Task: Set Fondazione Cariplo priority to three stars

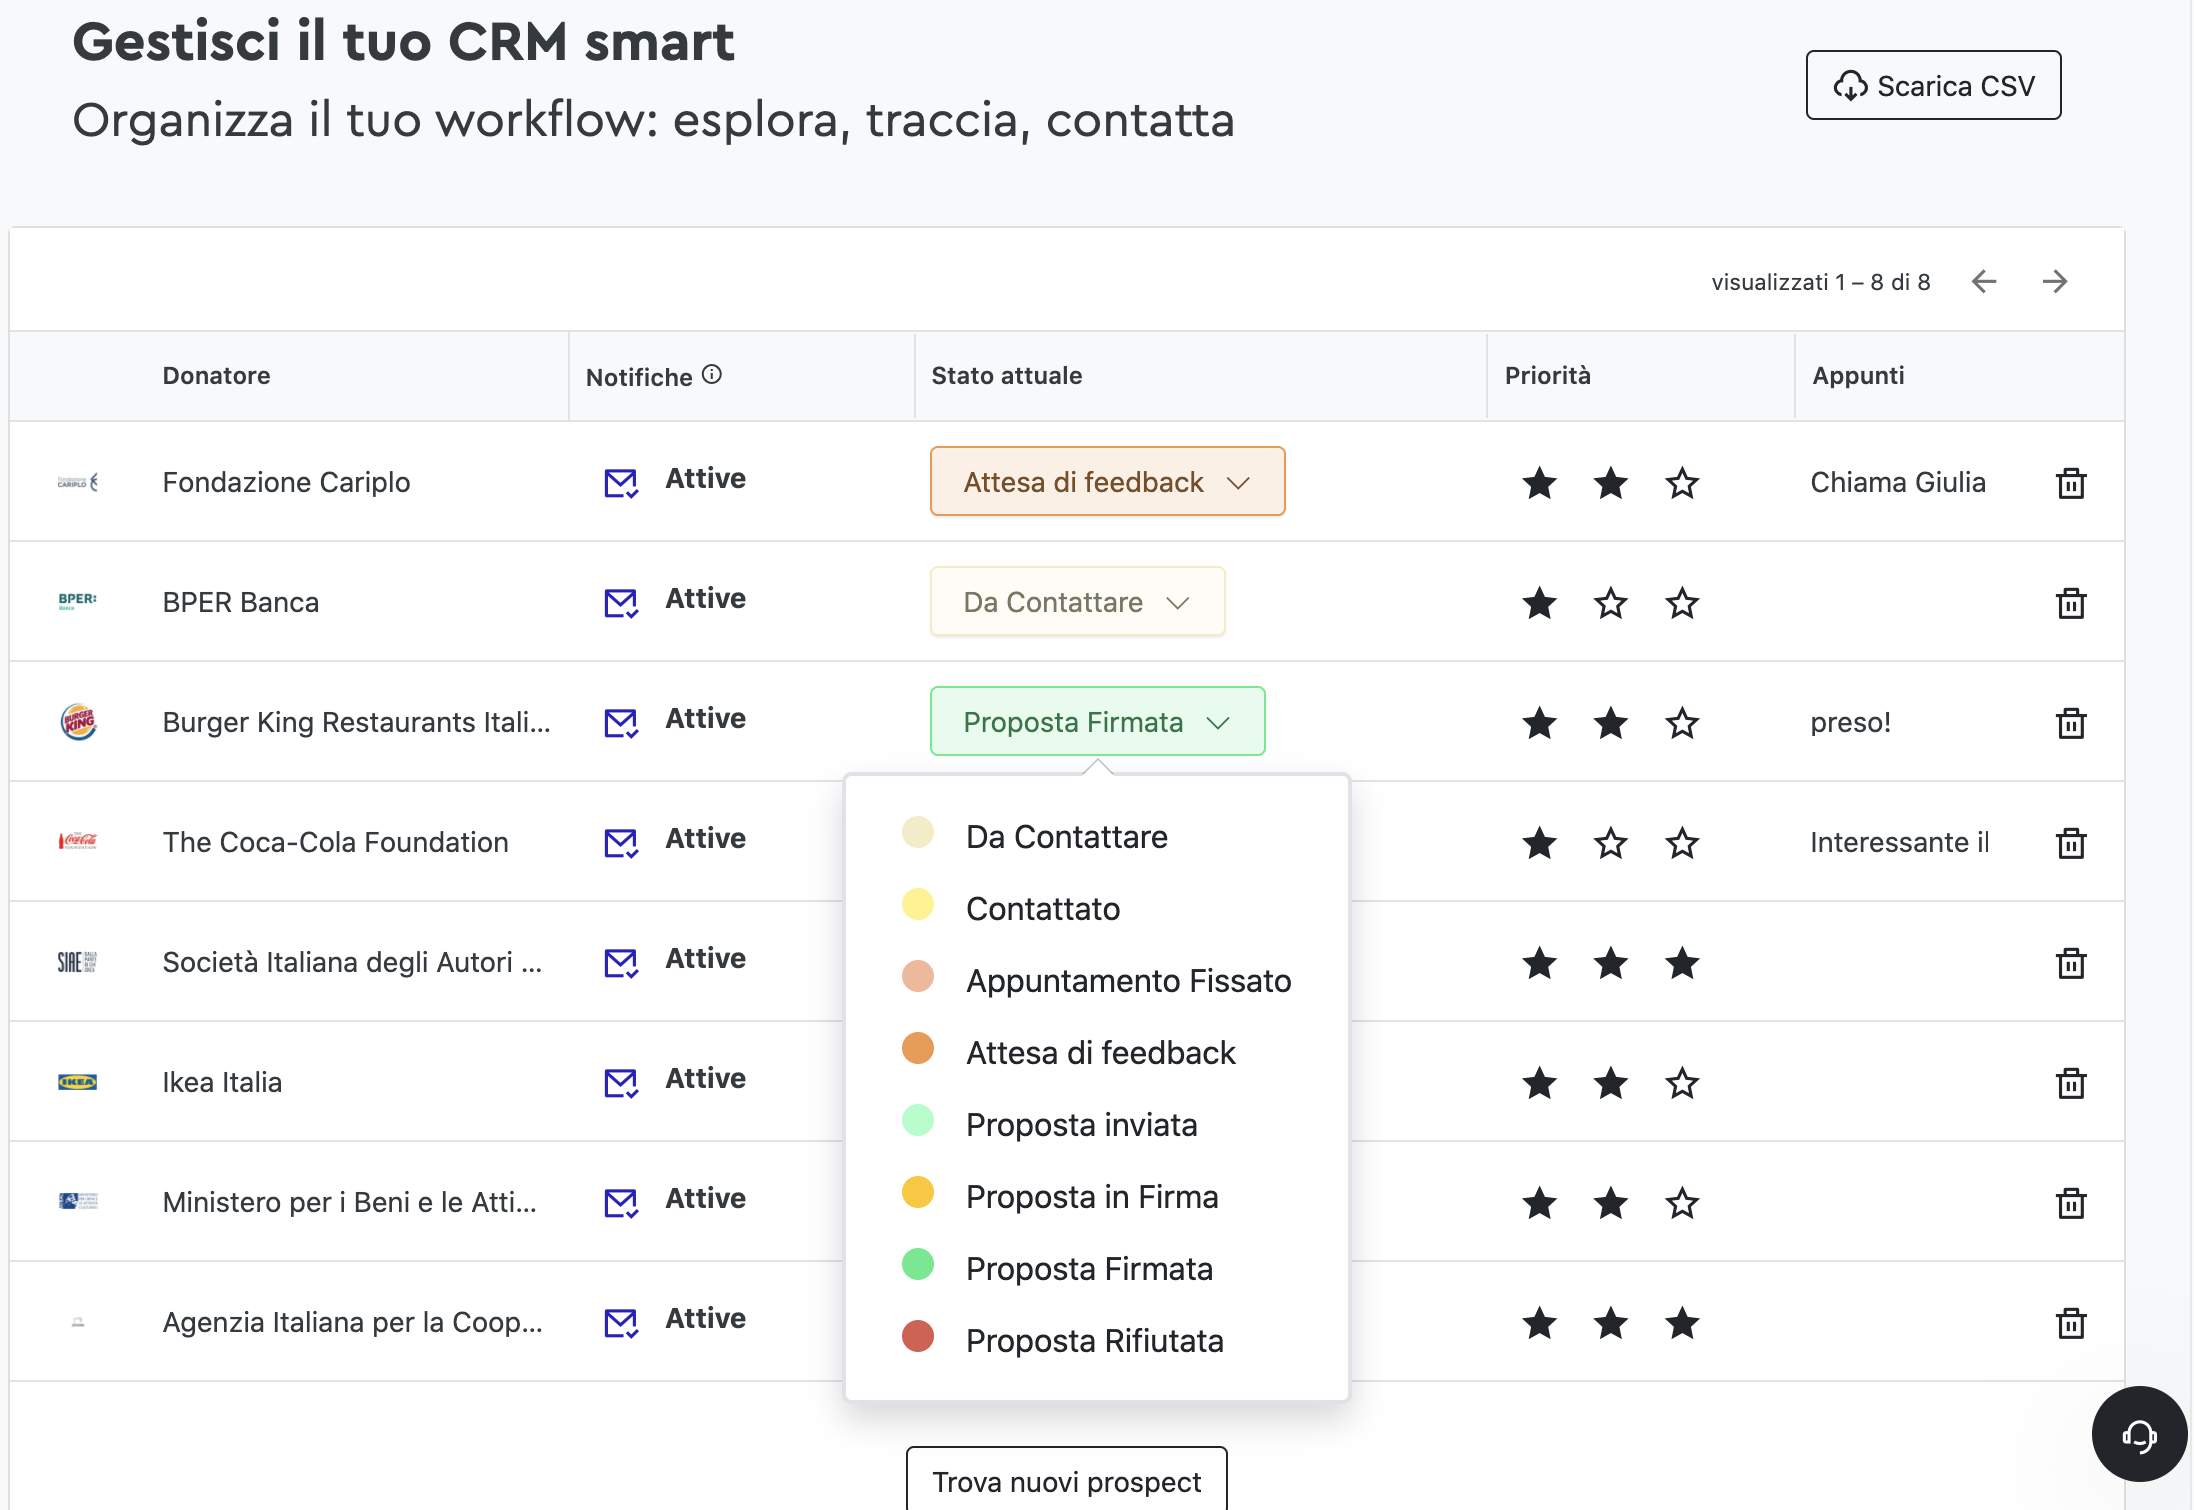Action: 1682,483
